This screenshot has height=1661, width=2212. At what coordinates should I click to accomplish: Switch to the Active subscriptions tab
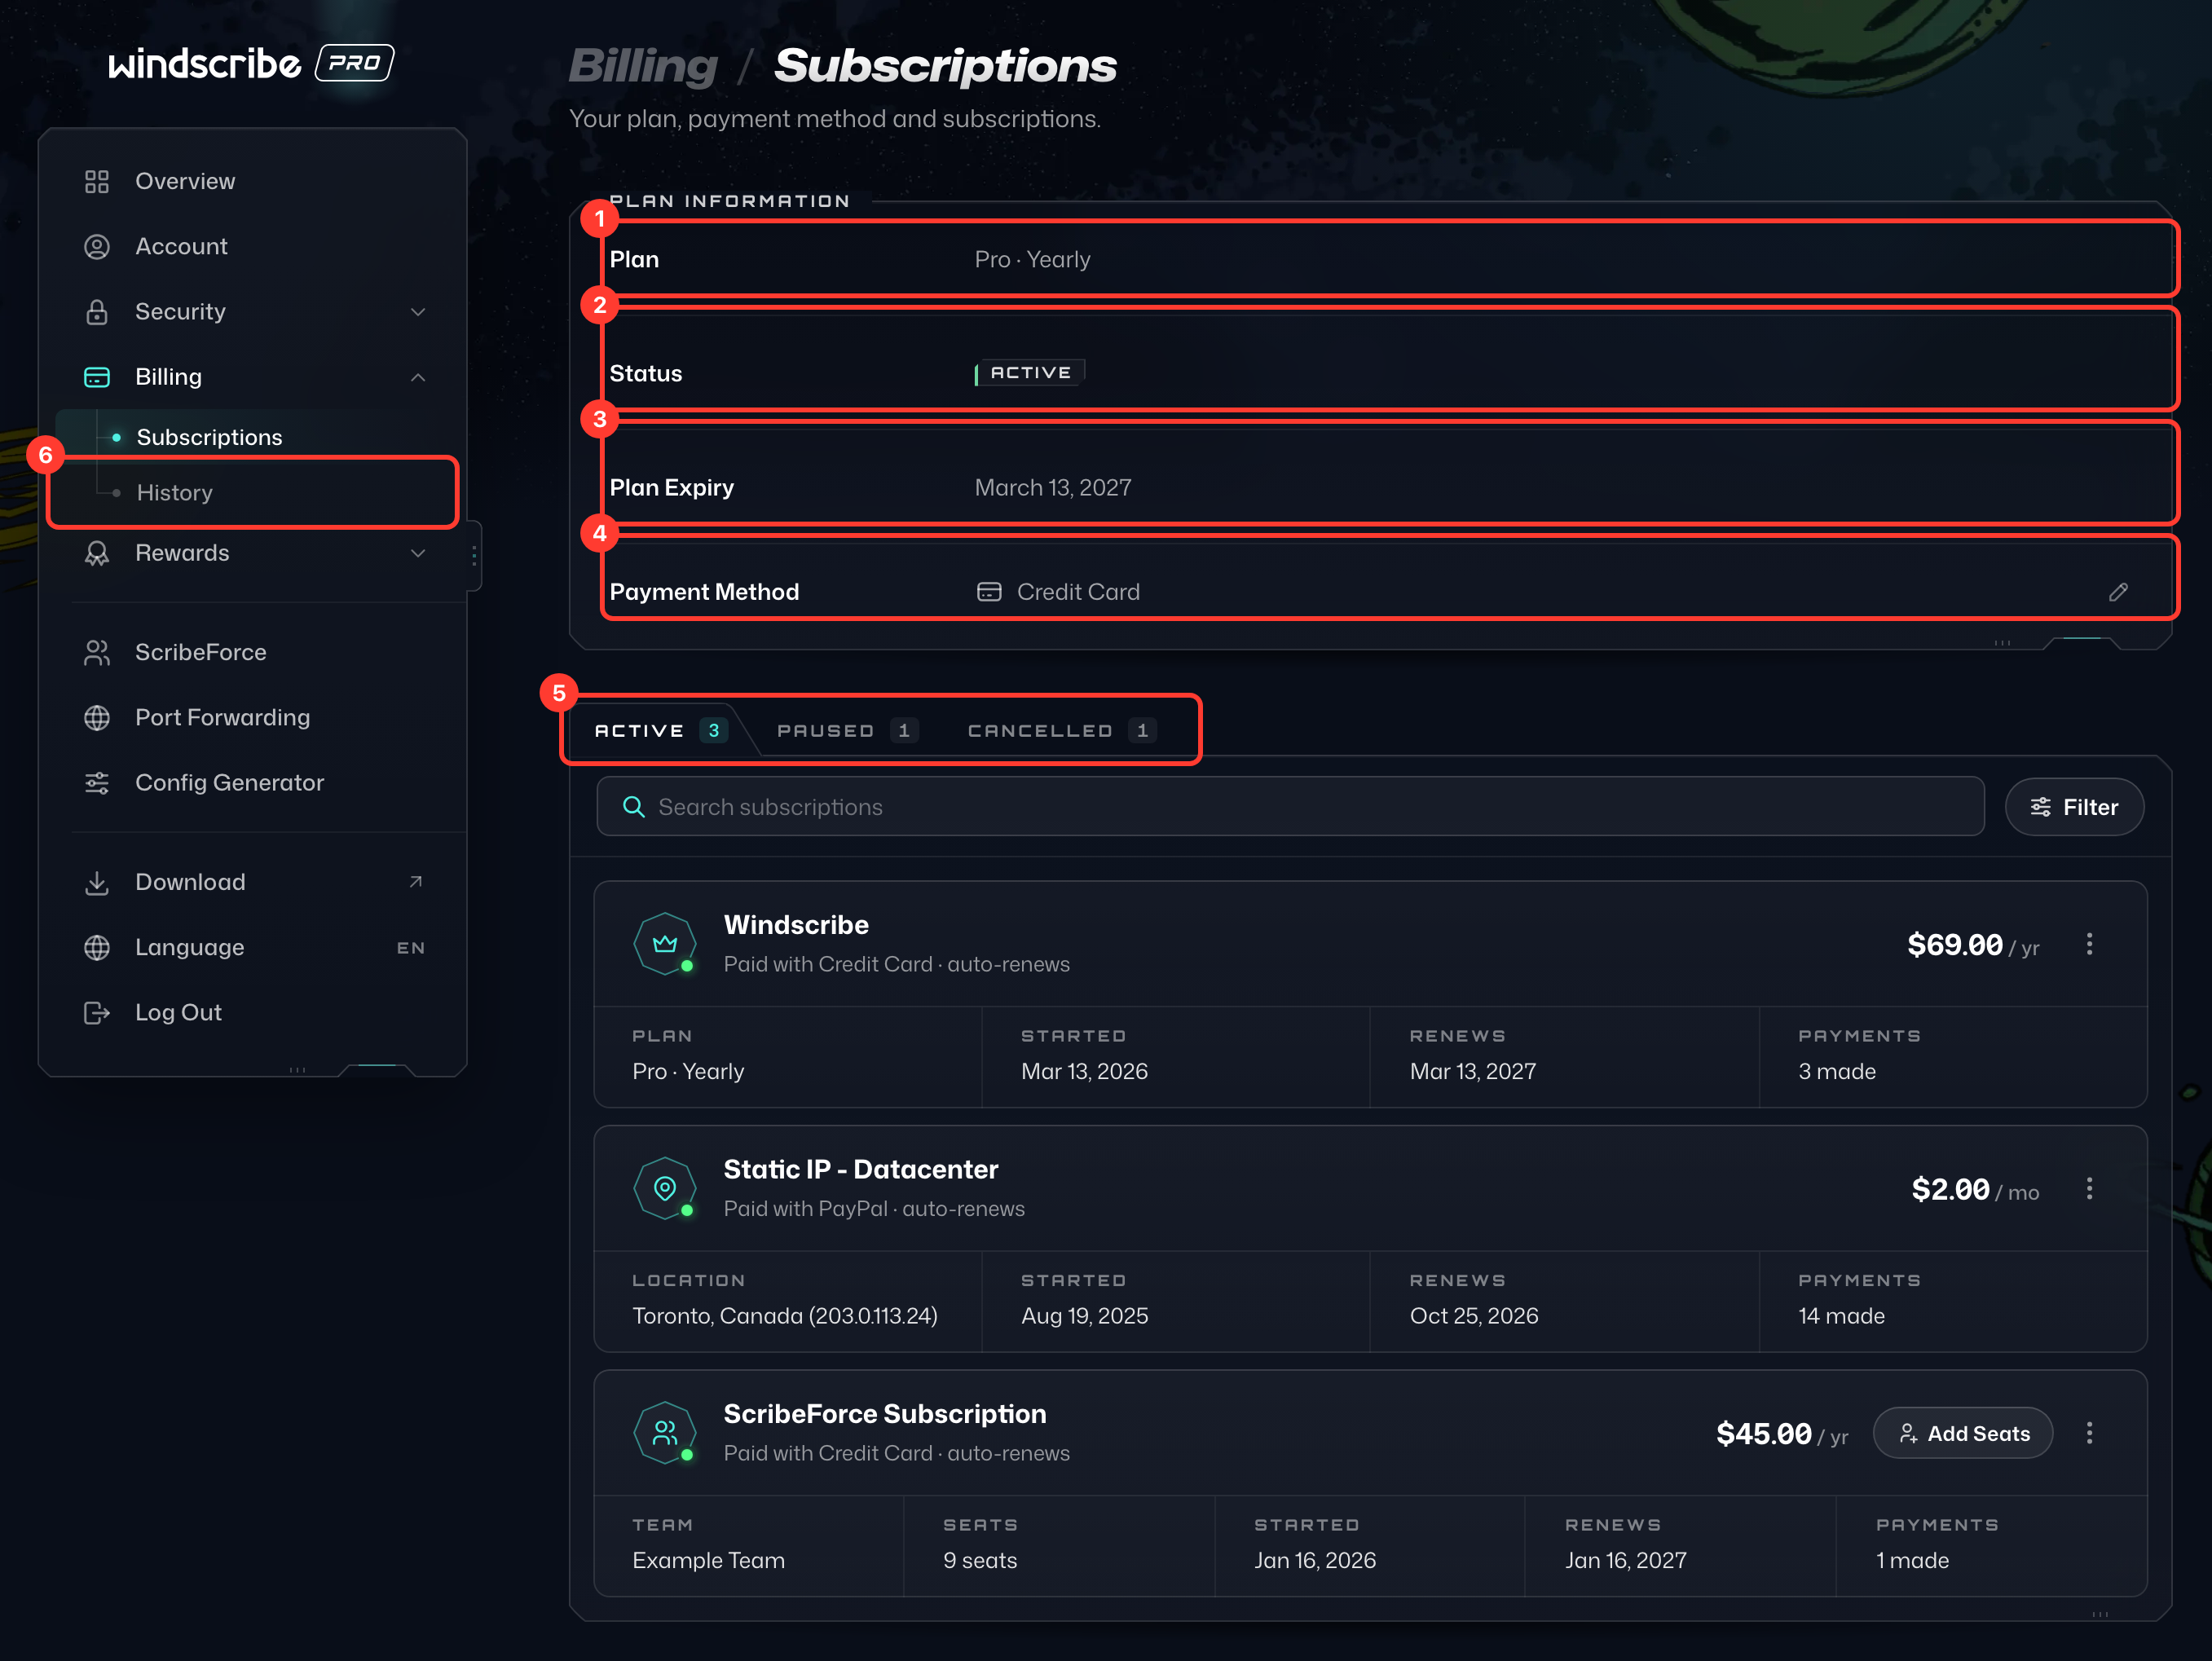click(660, 730)
